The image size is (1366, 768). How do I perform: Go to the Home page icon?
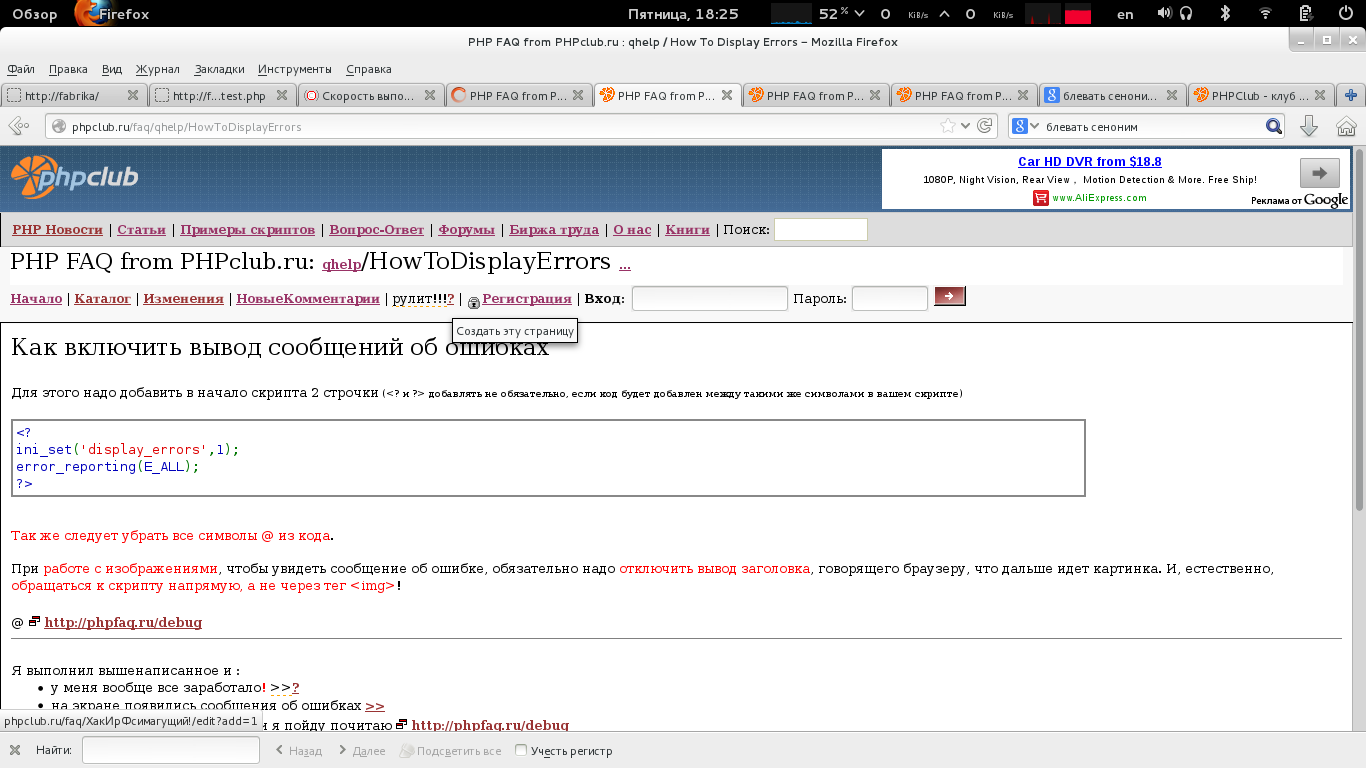pyautogui.click(x=1346, y=126)
